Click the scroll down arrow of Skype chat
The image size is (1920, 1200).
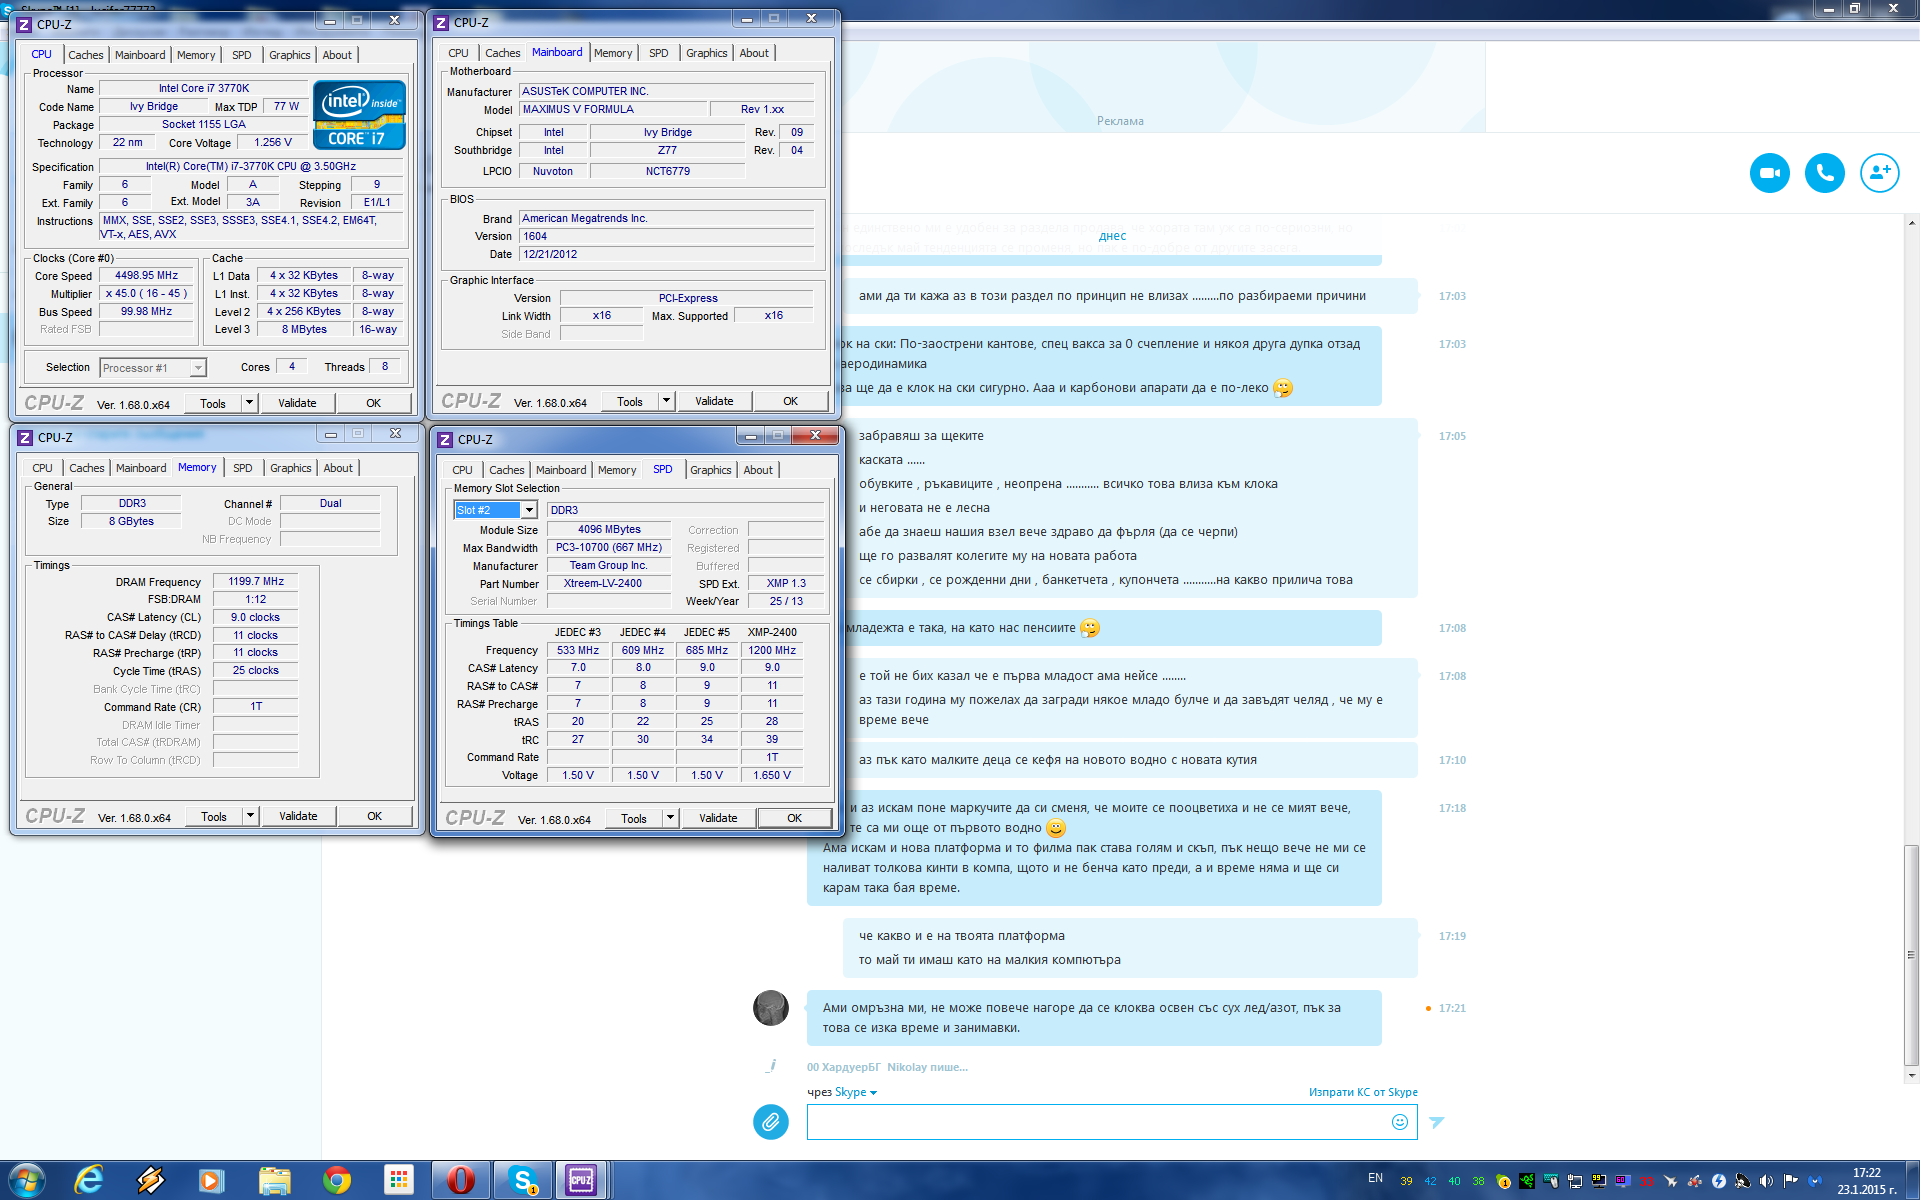pyautogui.click(x=1911, y=1076)
